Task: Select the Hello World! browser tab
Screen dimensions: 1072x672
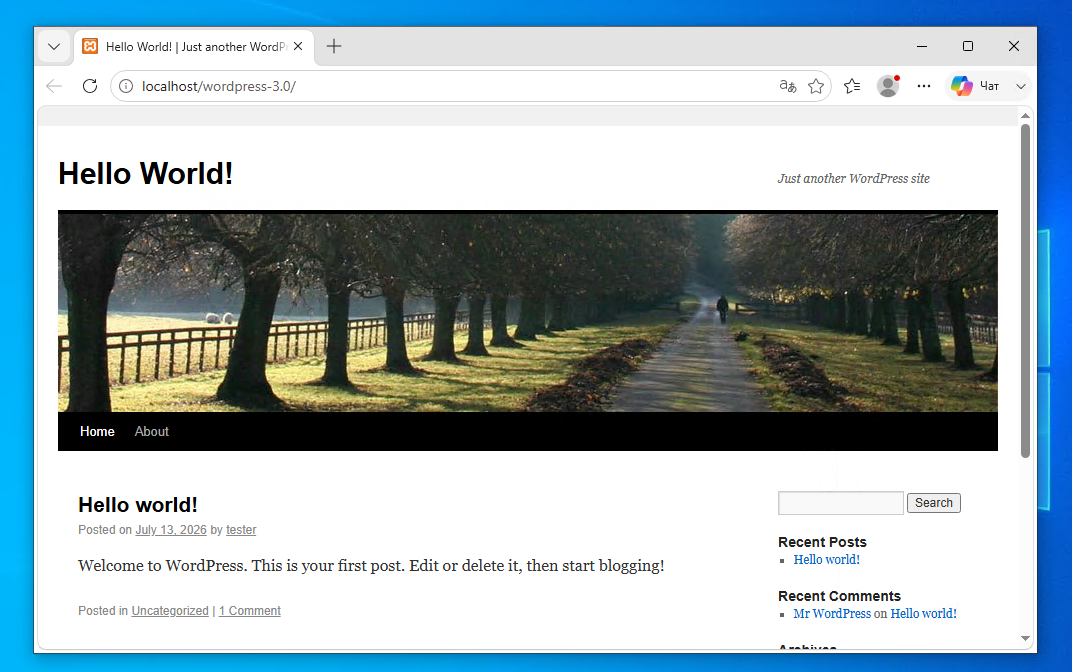Action: coord(194,46)
